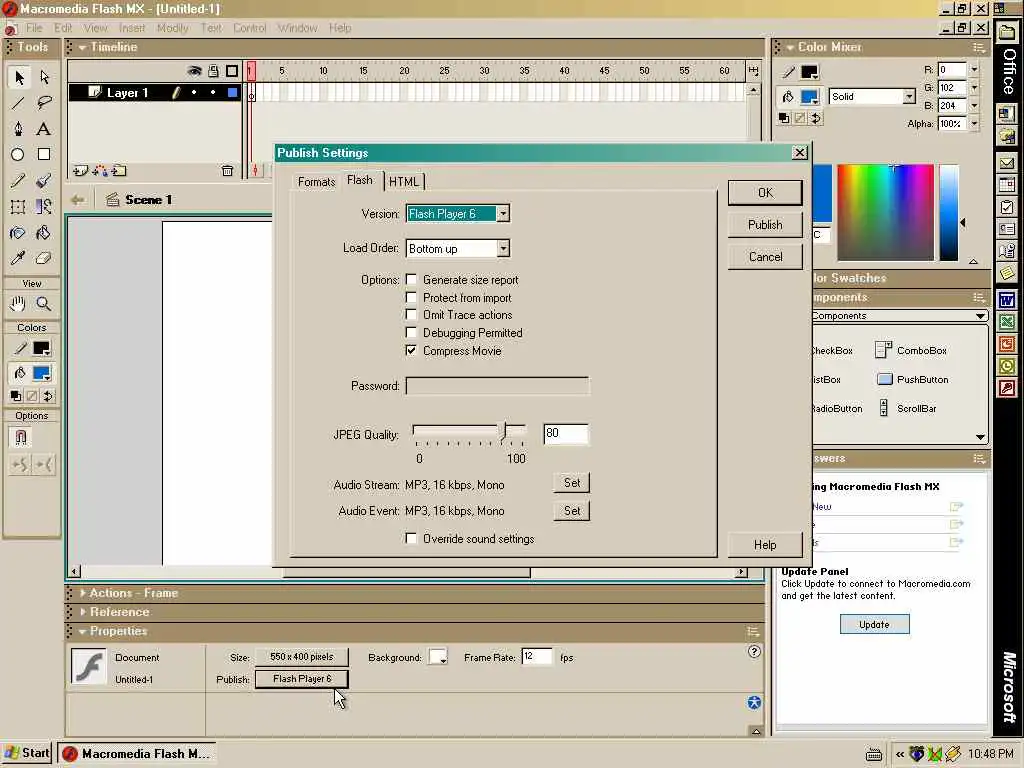Enable Override sound settings checkbox
Viewport: 1024px width, 768px height.
coord(411,538)
